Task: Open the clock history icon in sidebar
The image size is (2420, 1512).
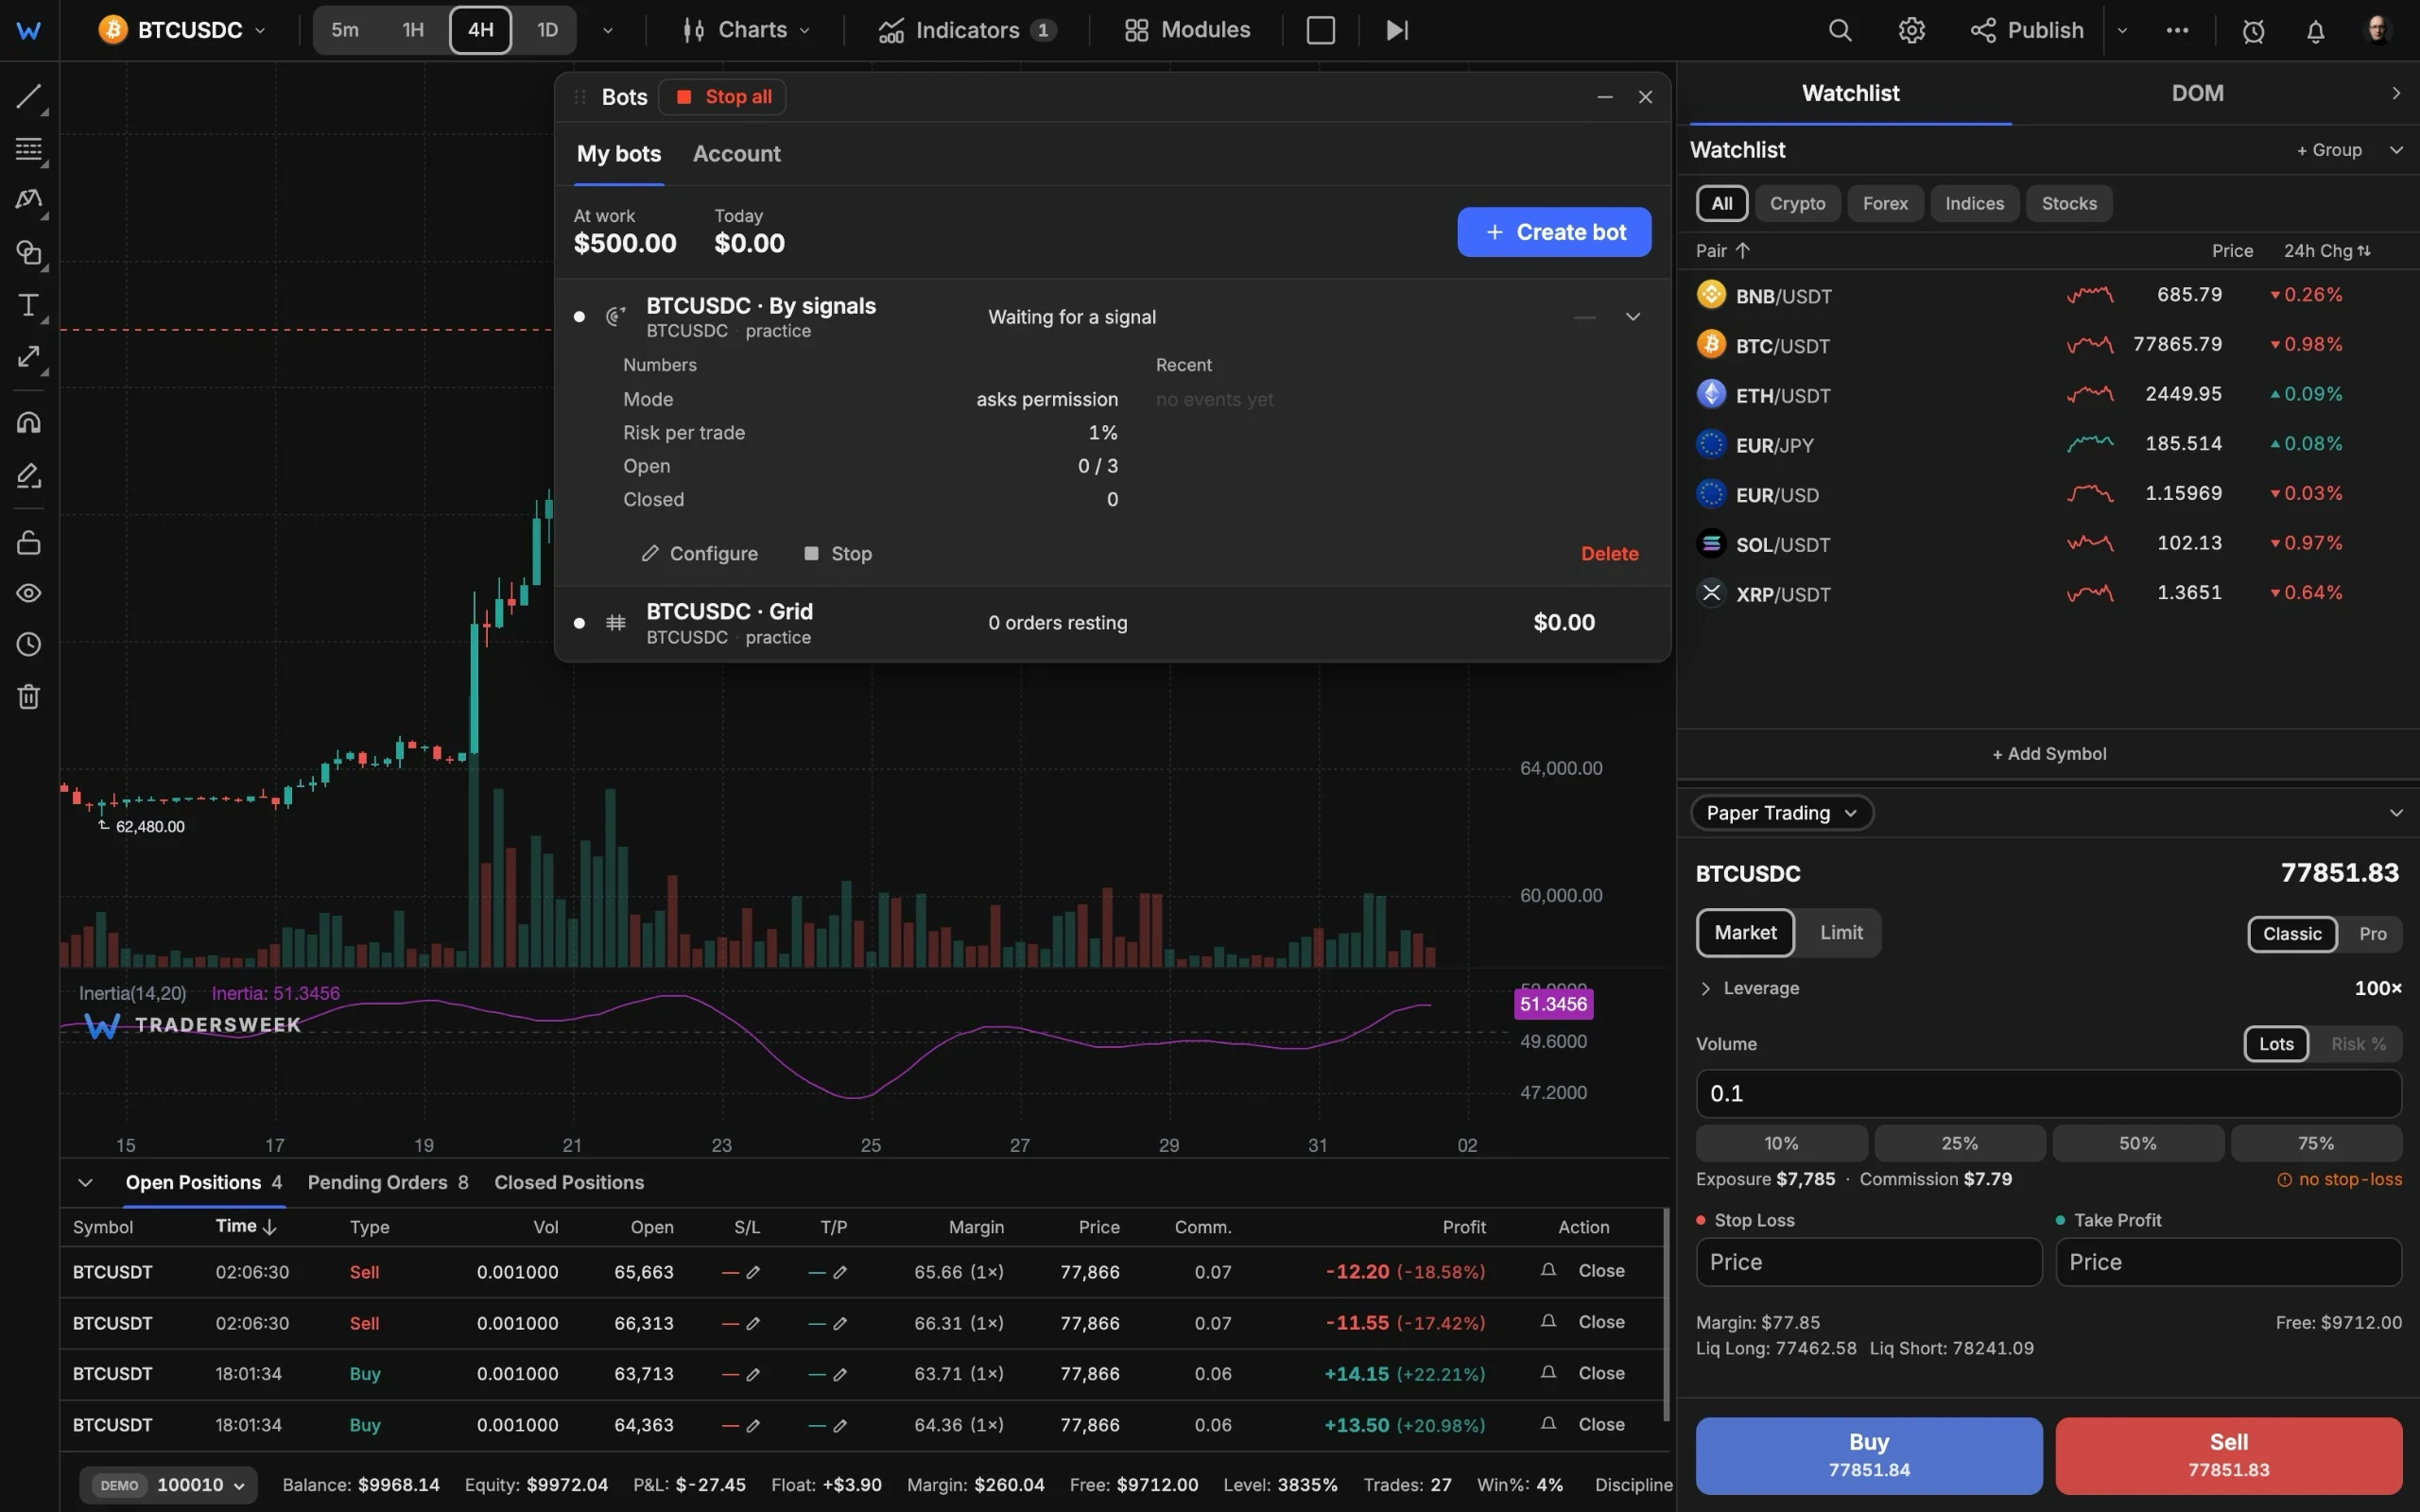Action: (29, 645)
